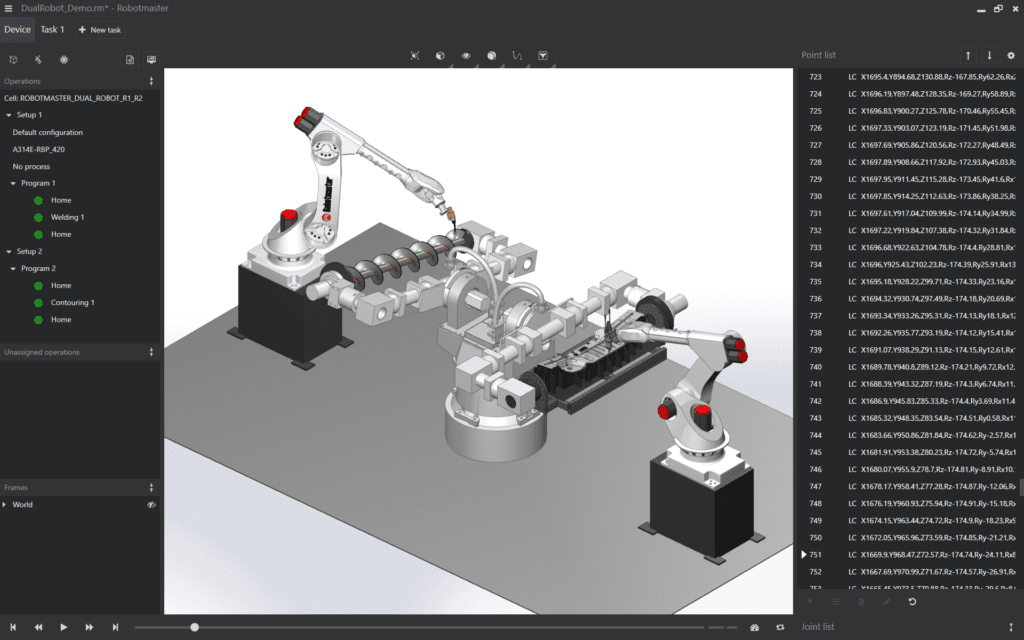Move point up with the up arrow
The width and height of the screenshot is (1024, 640).
coord(968,56)
